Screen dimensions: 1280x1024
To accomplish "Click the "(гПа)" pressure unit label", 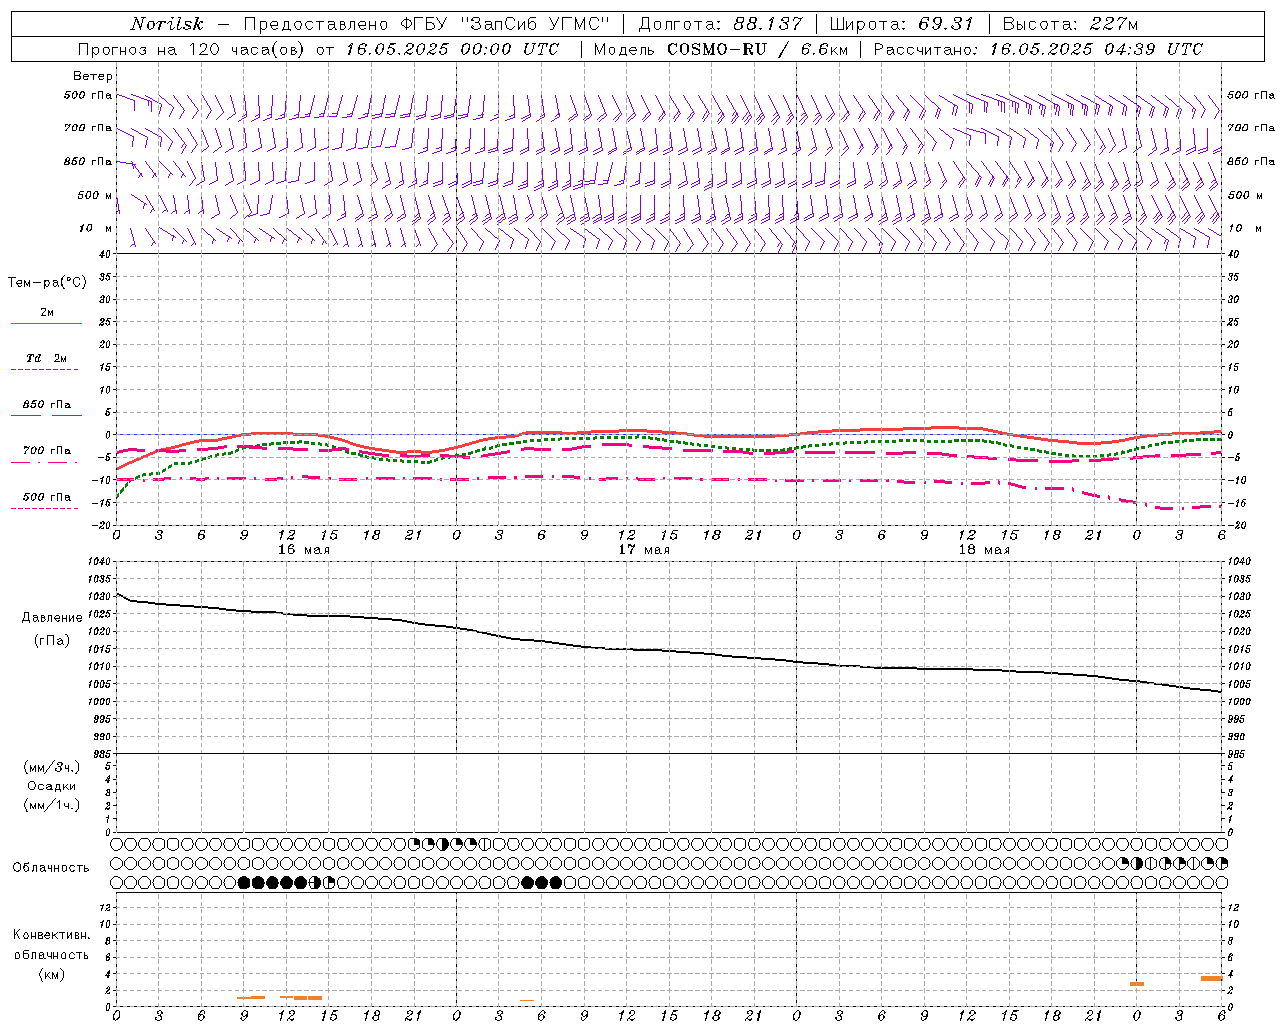I will (52, 640).
